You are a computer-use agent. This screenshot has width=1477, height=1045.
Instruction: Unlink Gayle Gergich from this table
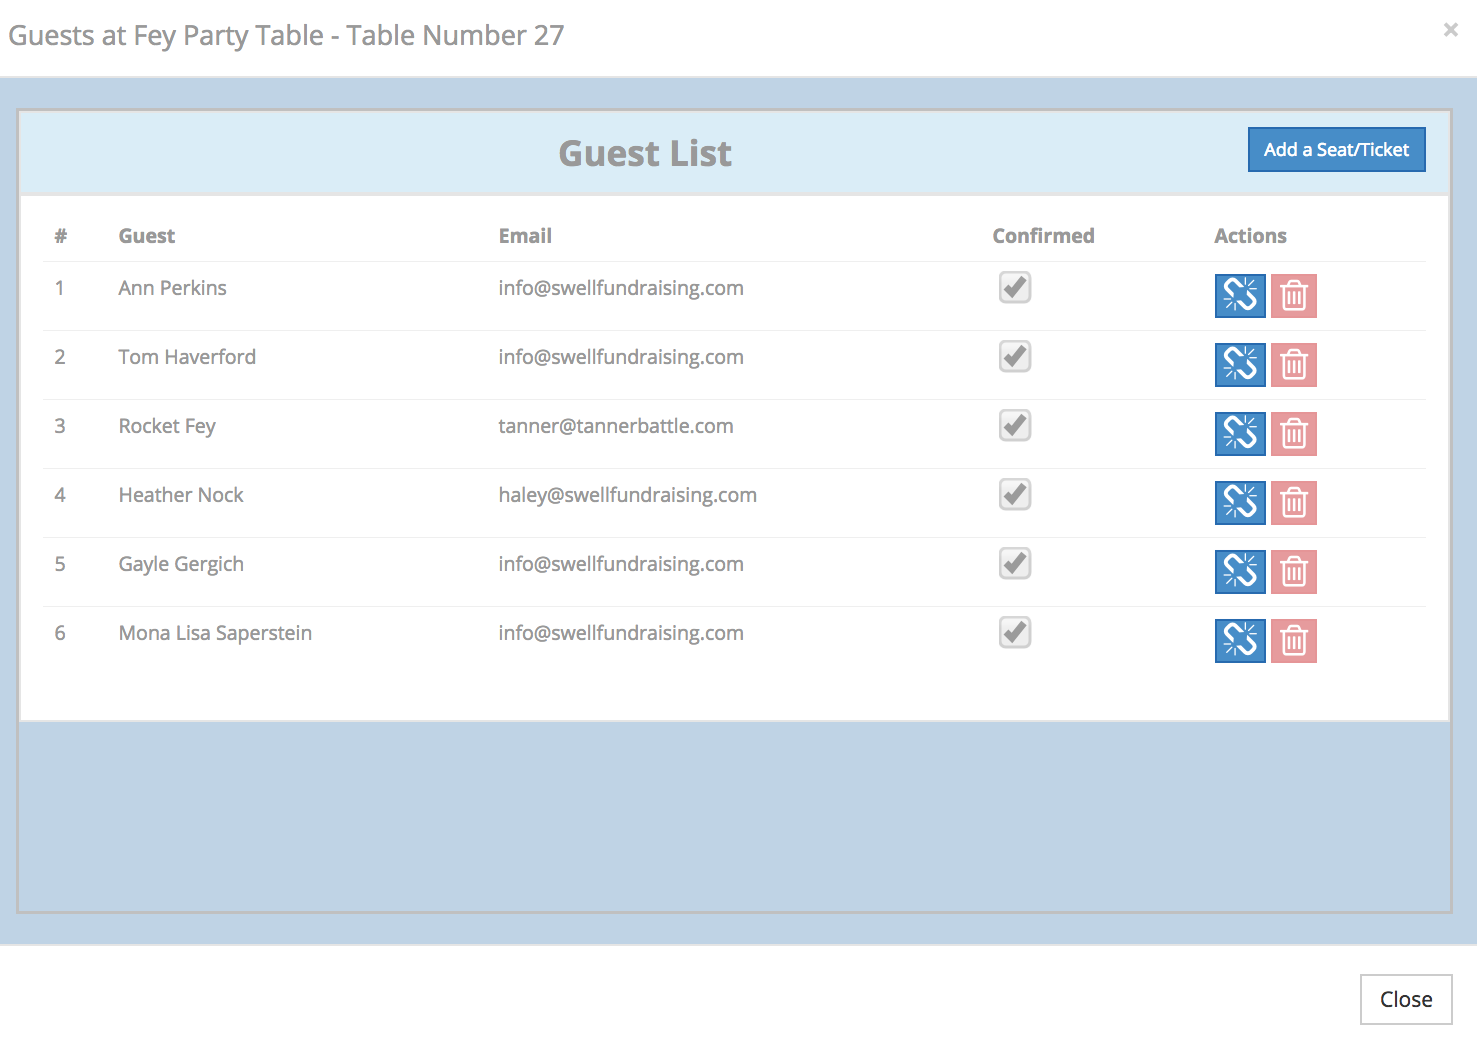point(1239,572)
